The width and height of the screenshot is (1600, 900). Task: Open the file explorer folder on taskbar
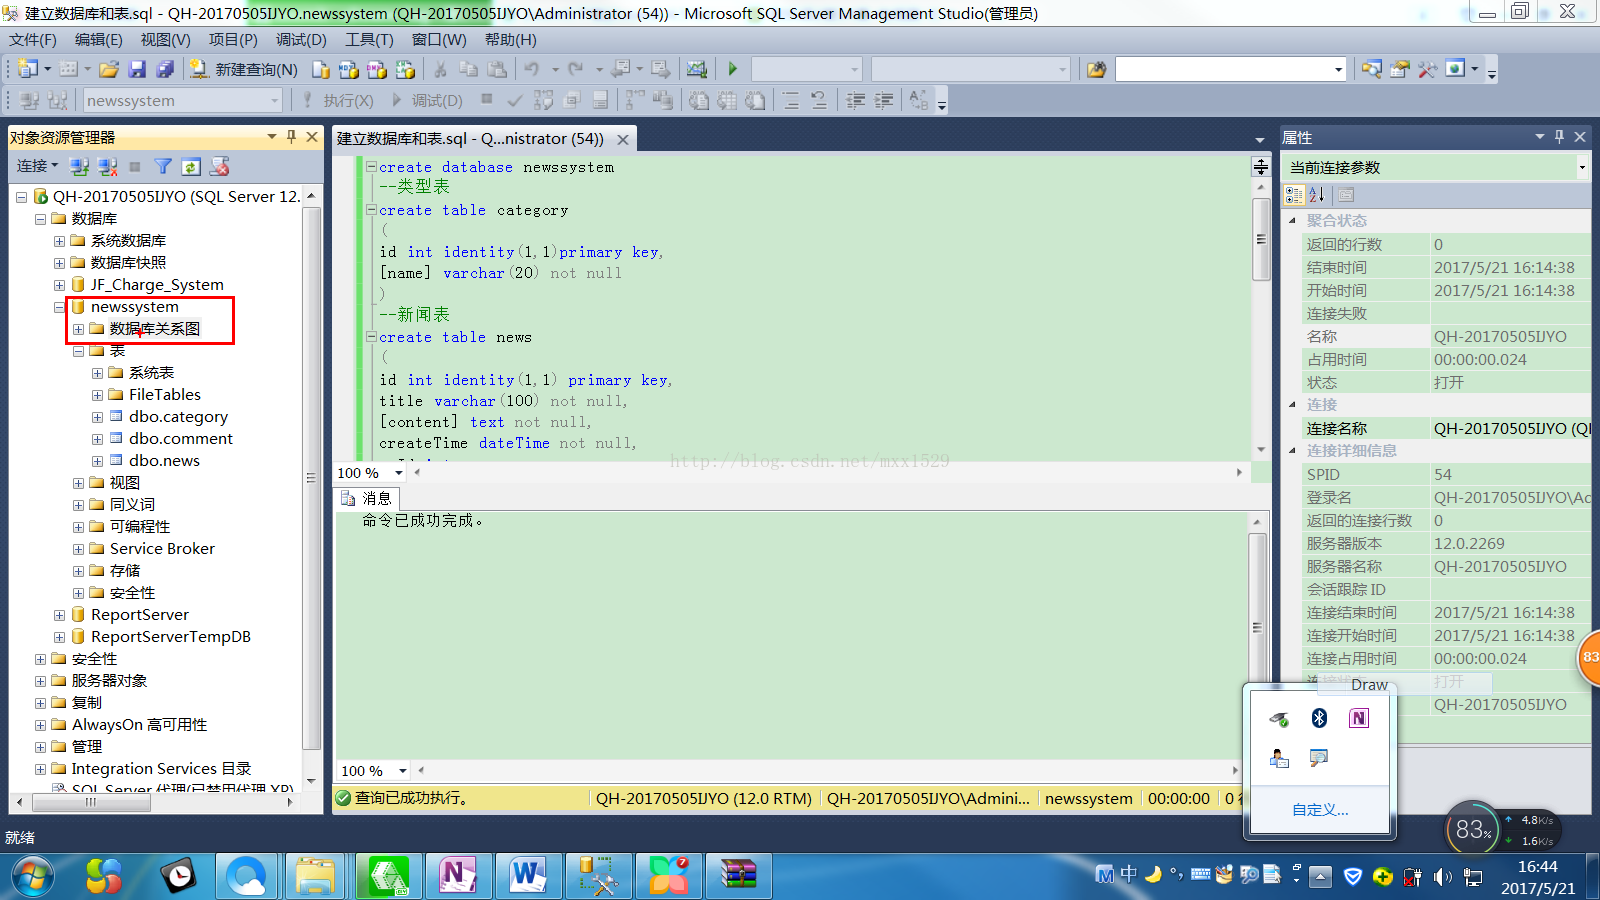pyautogui.click(x=316, y=876)
